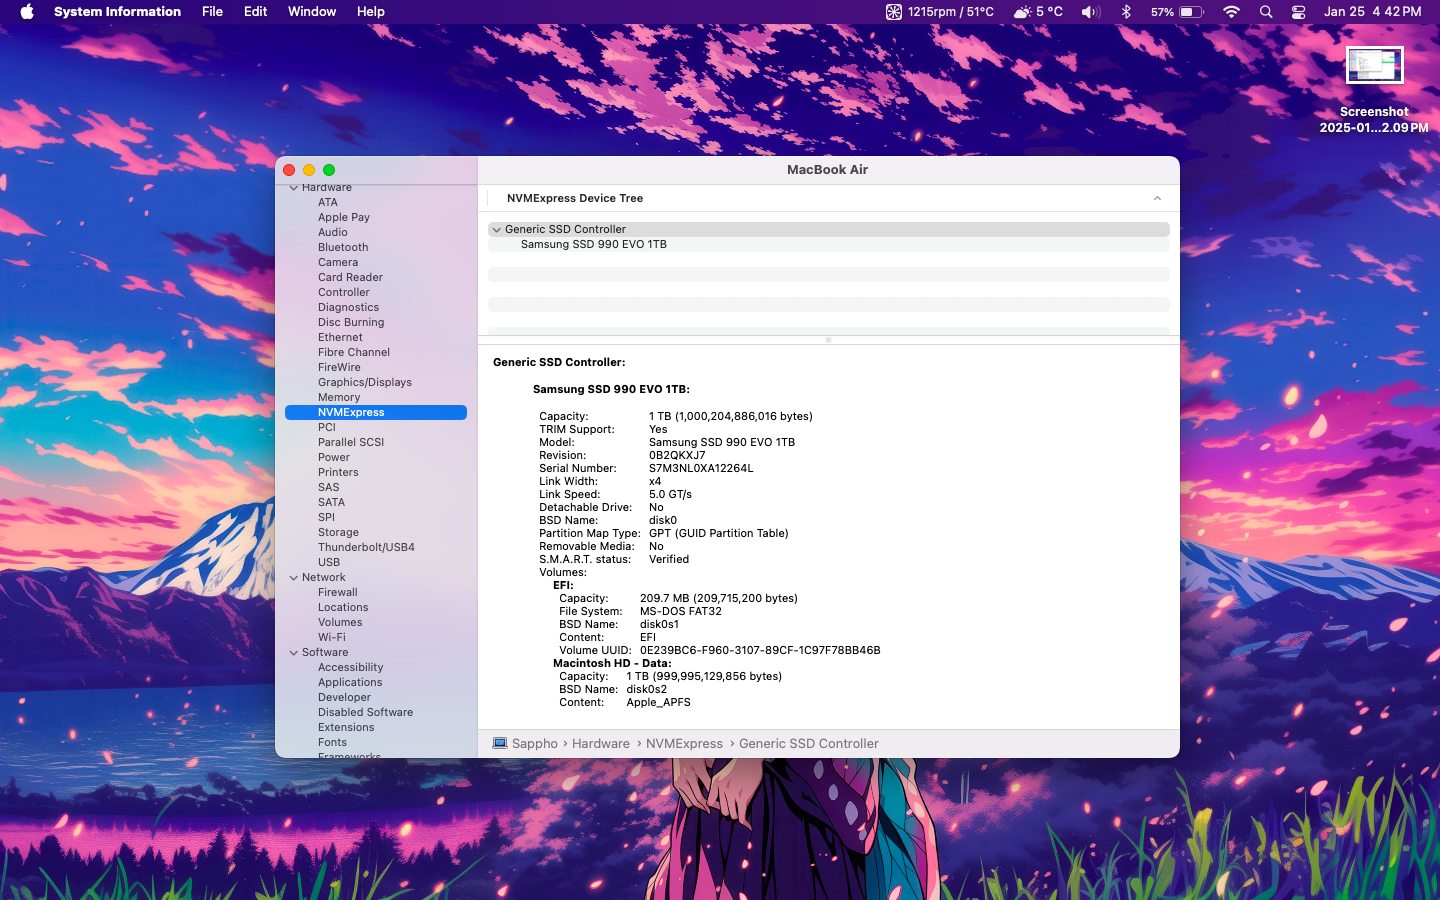Open the Edit menu
1440x900 pixels.
pyautogui.click(x=255, y=12)
